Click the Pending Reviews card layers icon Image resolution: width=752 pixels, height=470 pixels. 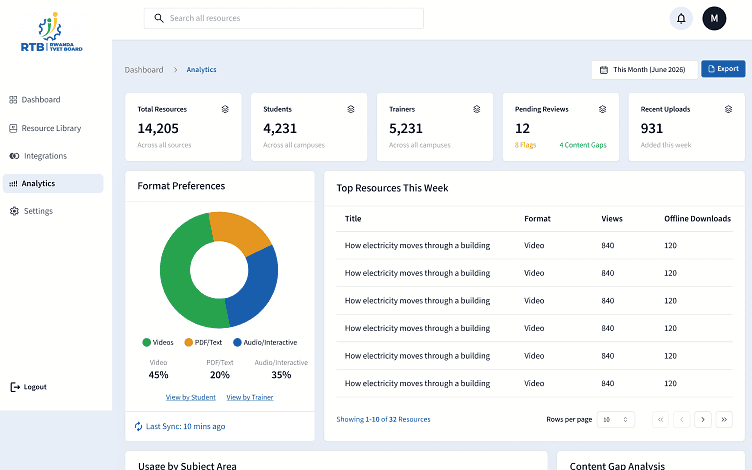click(x=602, y=109)
